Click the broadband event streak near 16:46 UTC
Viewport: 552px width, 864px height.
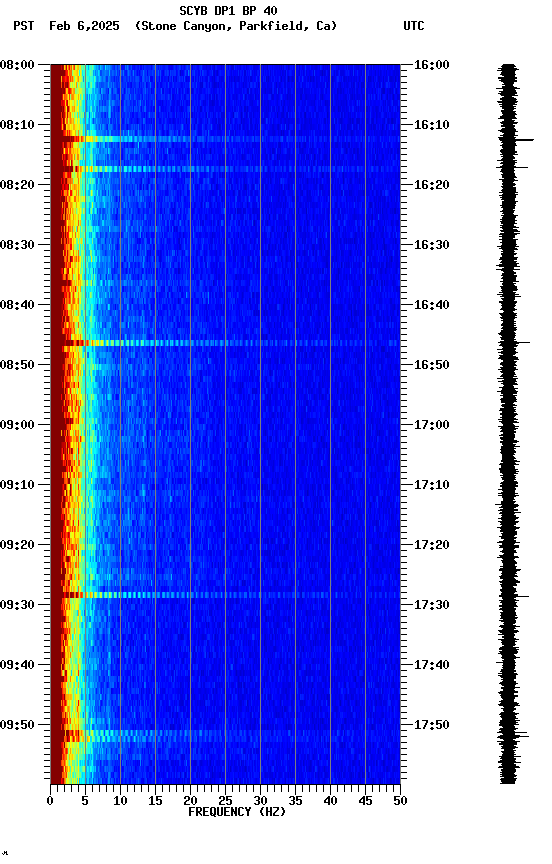coord(225,343)
